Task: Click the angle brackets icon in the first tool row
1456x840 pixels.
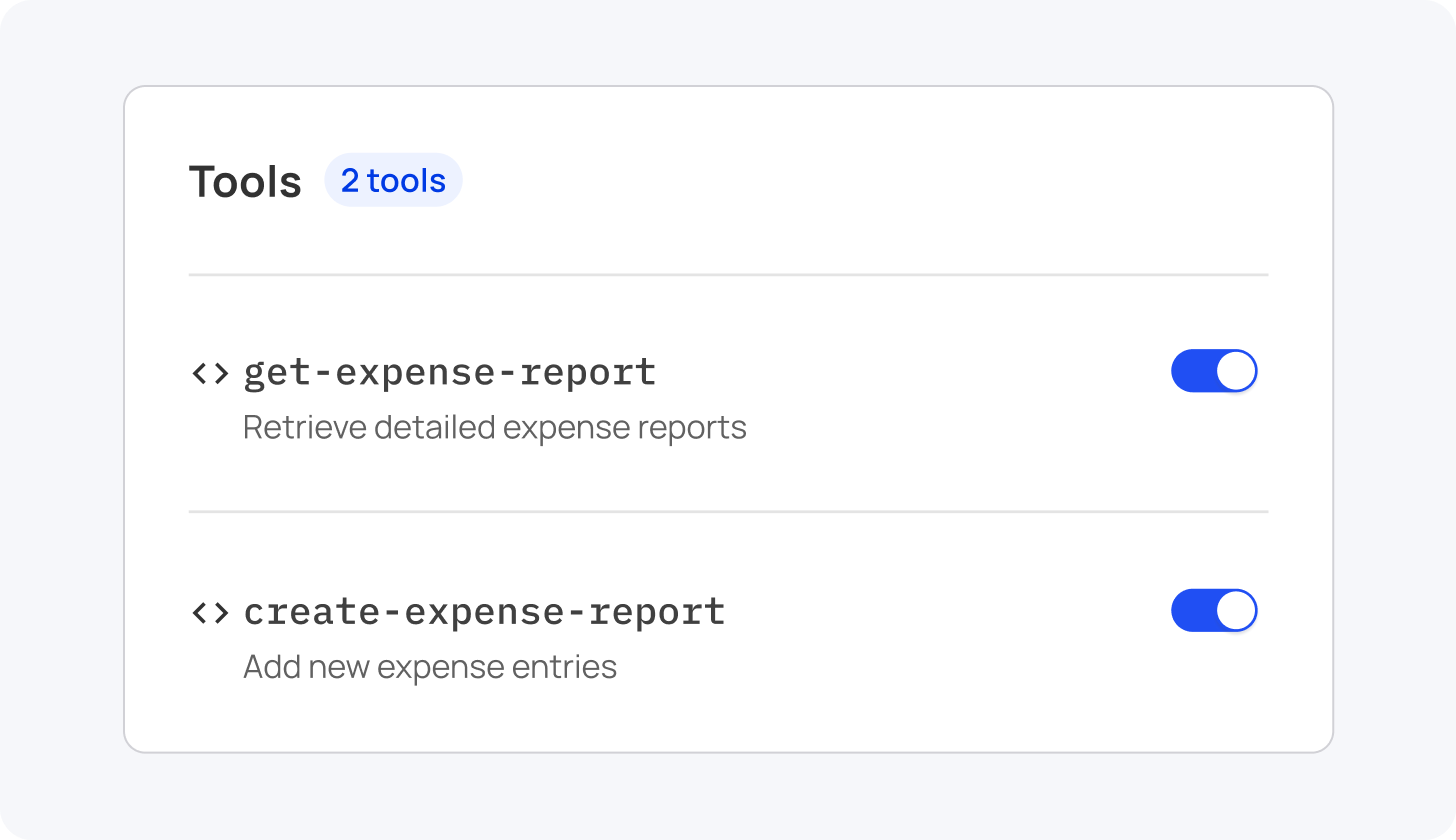Action: pyautogui.click(x=210, y=373)
